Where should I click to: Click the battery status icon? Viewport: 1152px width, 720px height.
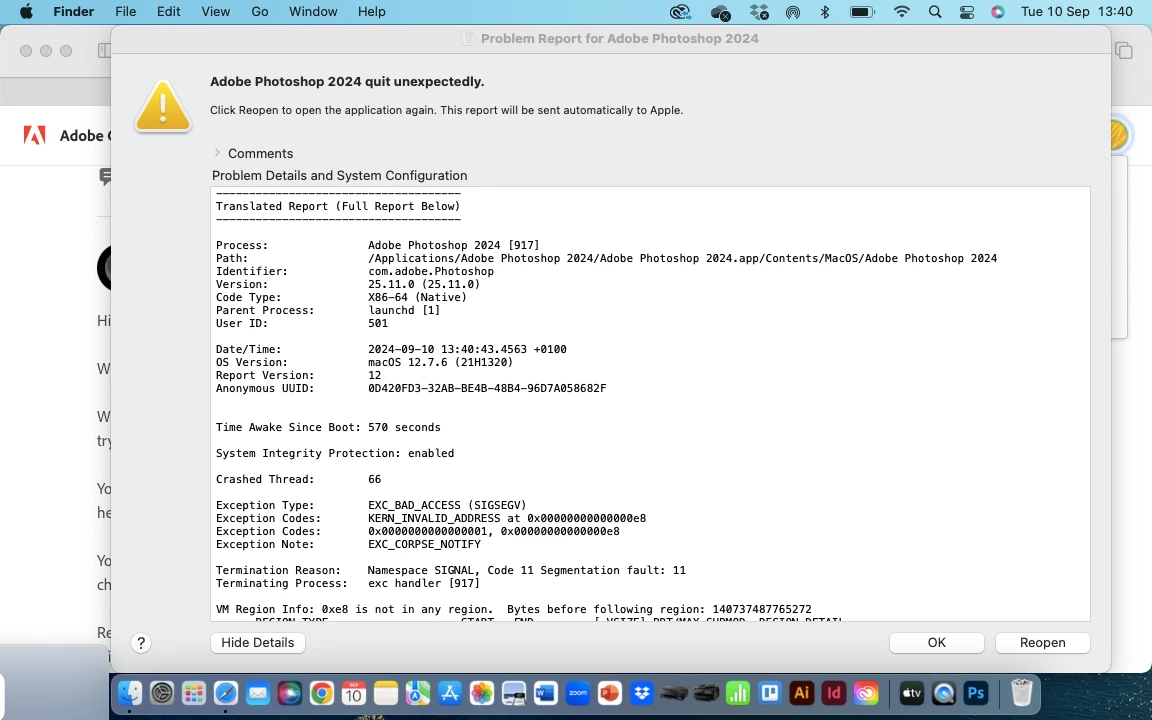pyautogui.click(x=862, y=12)
